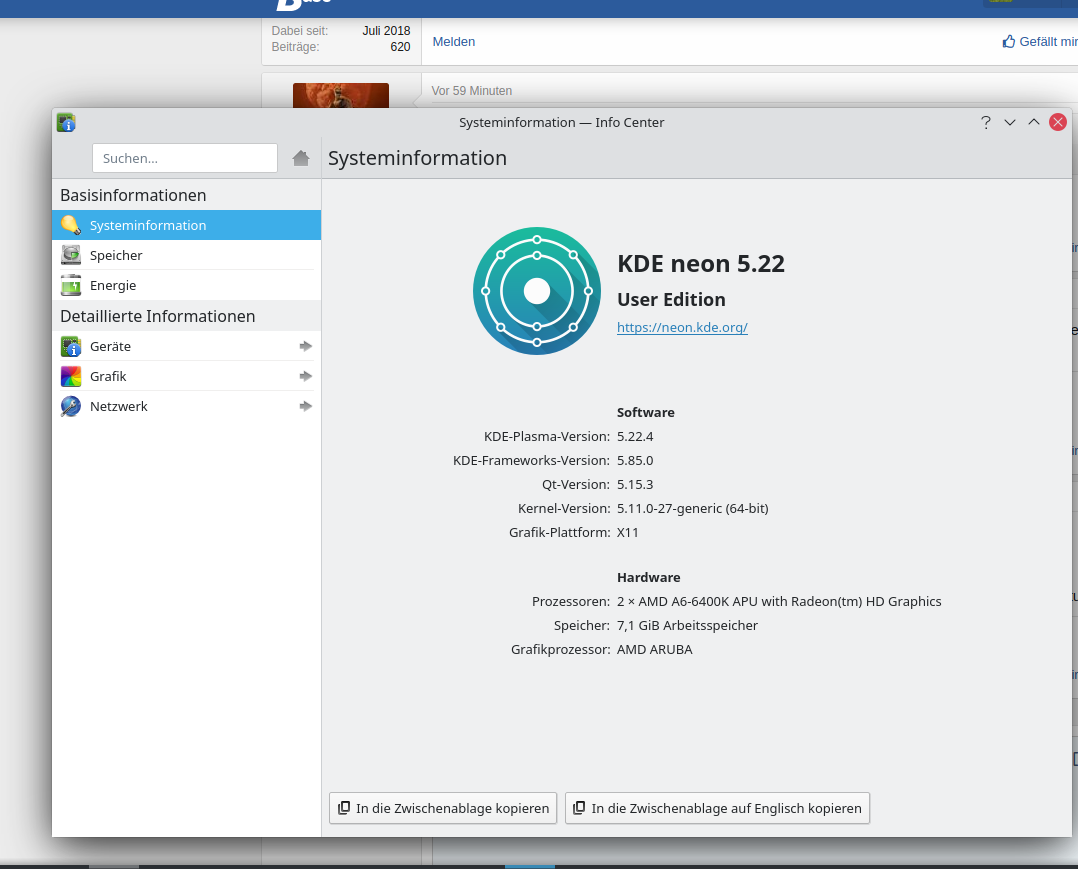The width and height of the screenshot is (1078, 869).
Task: Expand the Netzwerk category arrow
Action: pyautogui.click(x=306, y=406)
